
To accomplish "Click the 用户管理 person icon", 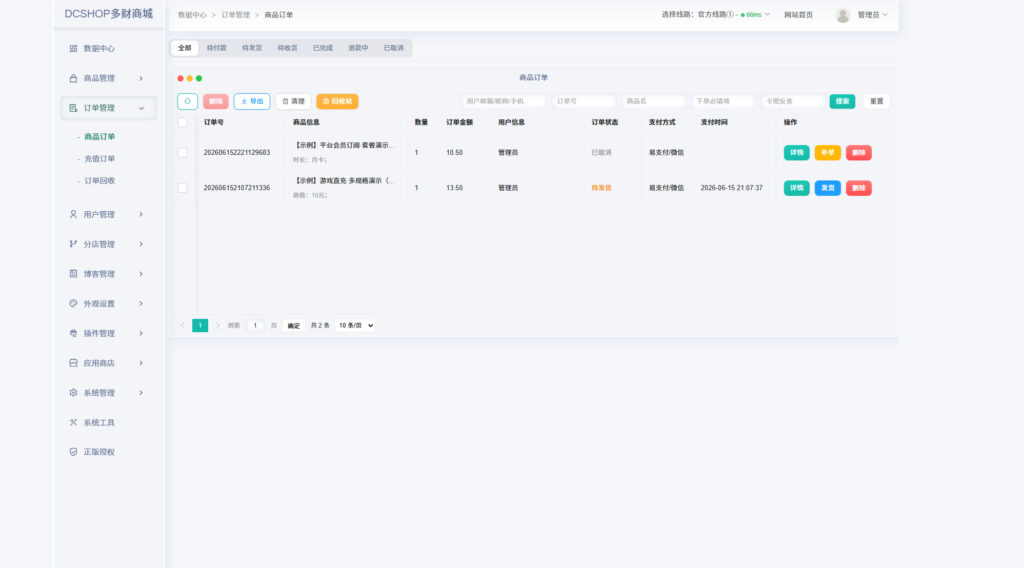I will tap(73, 214).
